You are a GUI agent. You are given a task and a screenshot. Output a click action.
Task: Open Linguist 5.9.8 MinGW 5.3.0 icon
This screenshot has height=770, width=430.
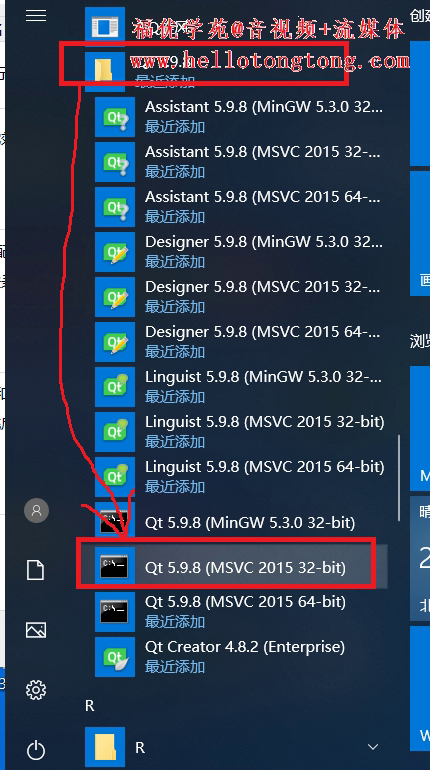(x=114, y=387)
